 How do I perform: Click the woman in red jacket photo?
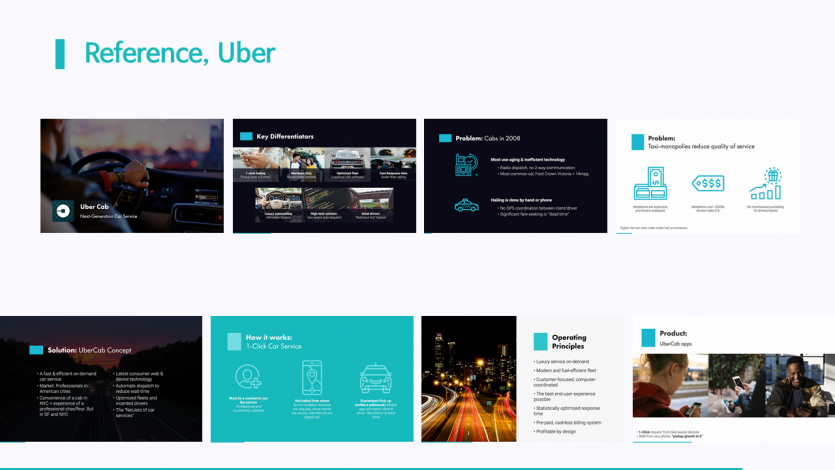point(670,385)
